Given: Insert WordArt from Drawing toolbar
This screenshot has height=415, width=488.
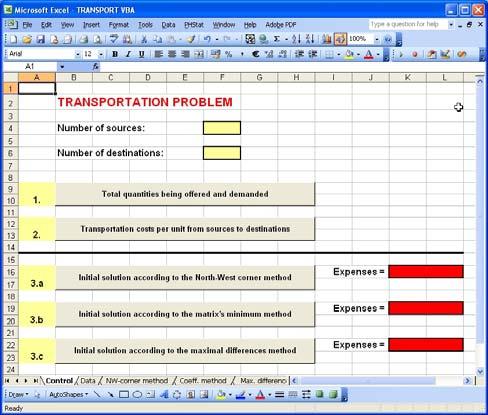Looking at the screenshot, I should [x=164, y=395].
